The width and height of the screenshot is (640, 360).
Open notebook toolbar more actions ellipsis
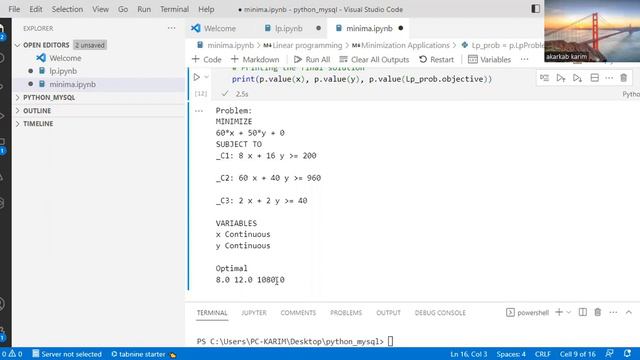point(524,60)
